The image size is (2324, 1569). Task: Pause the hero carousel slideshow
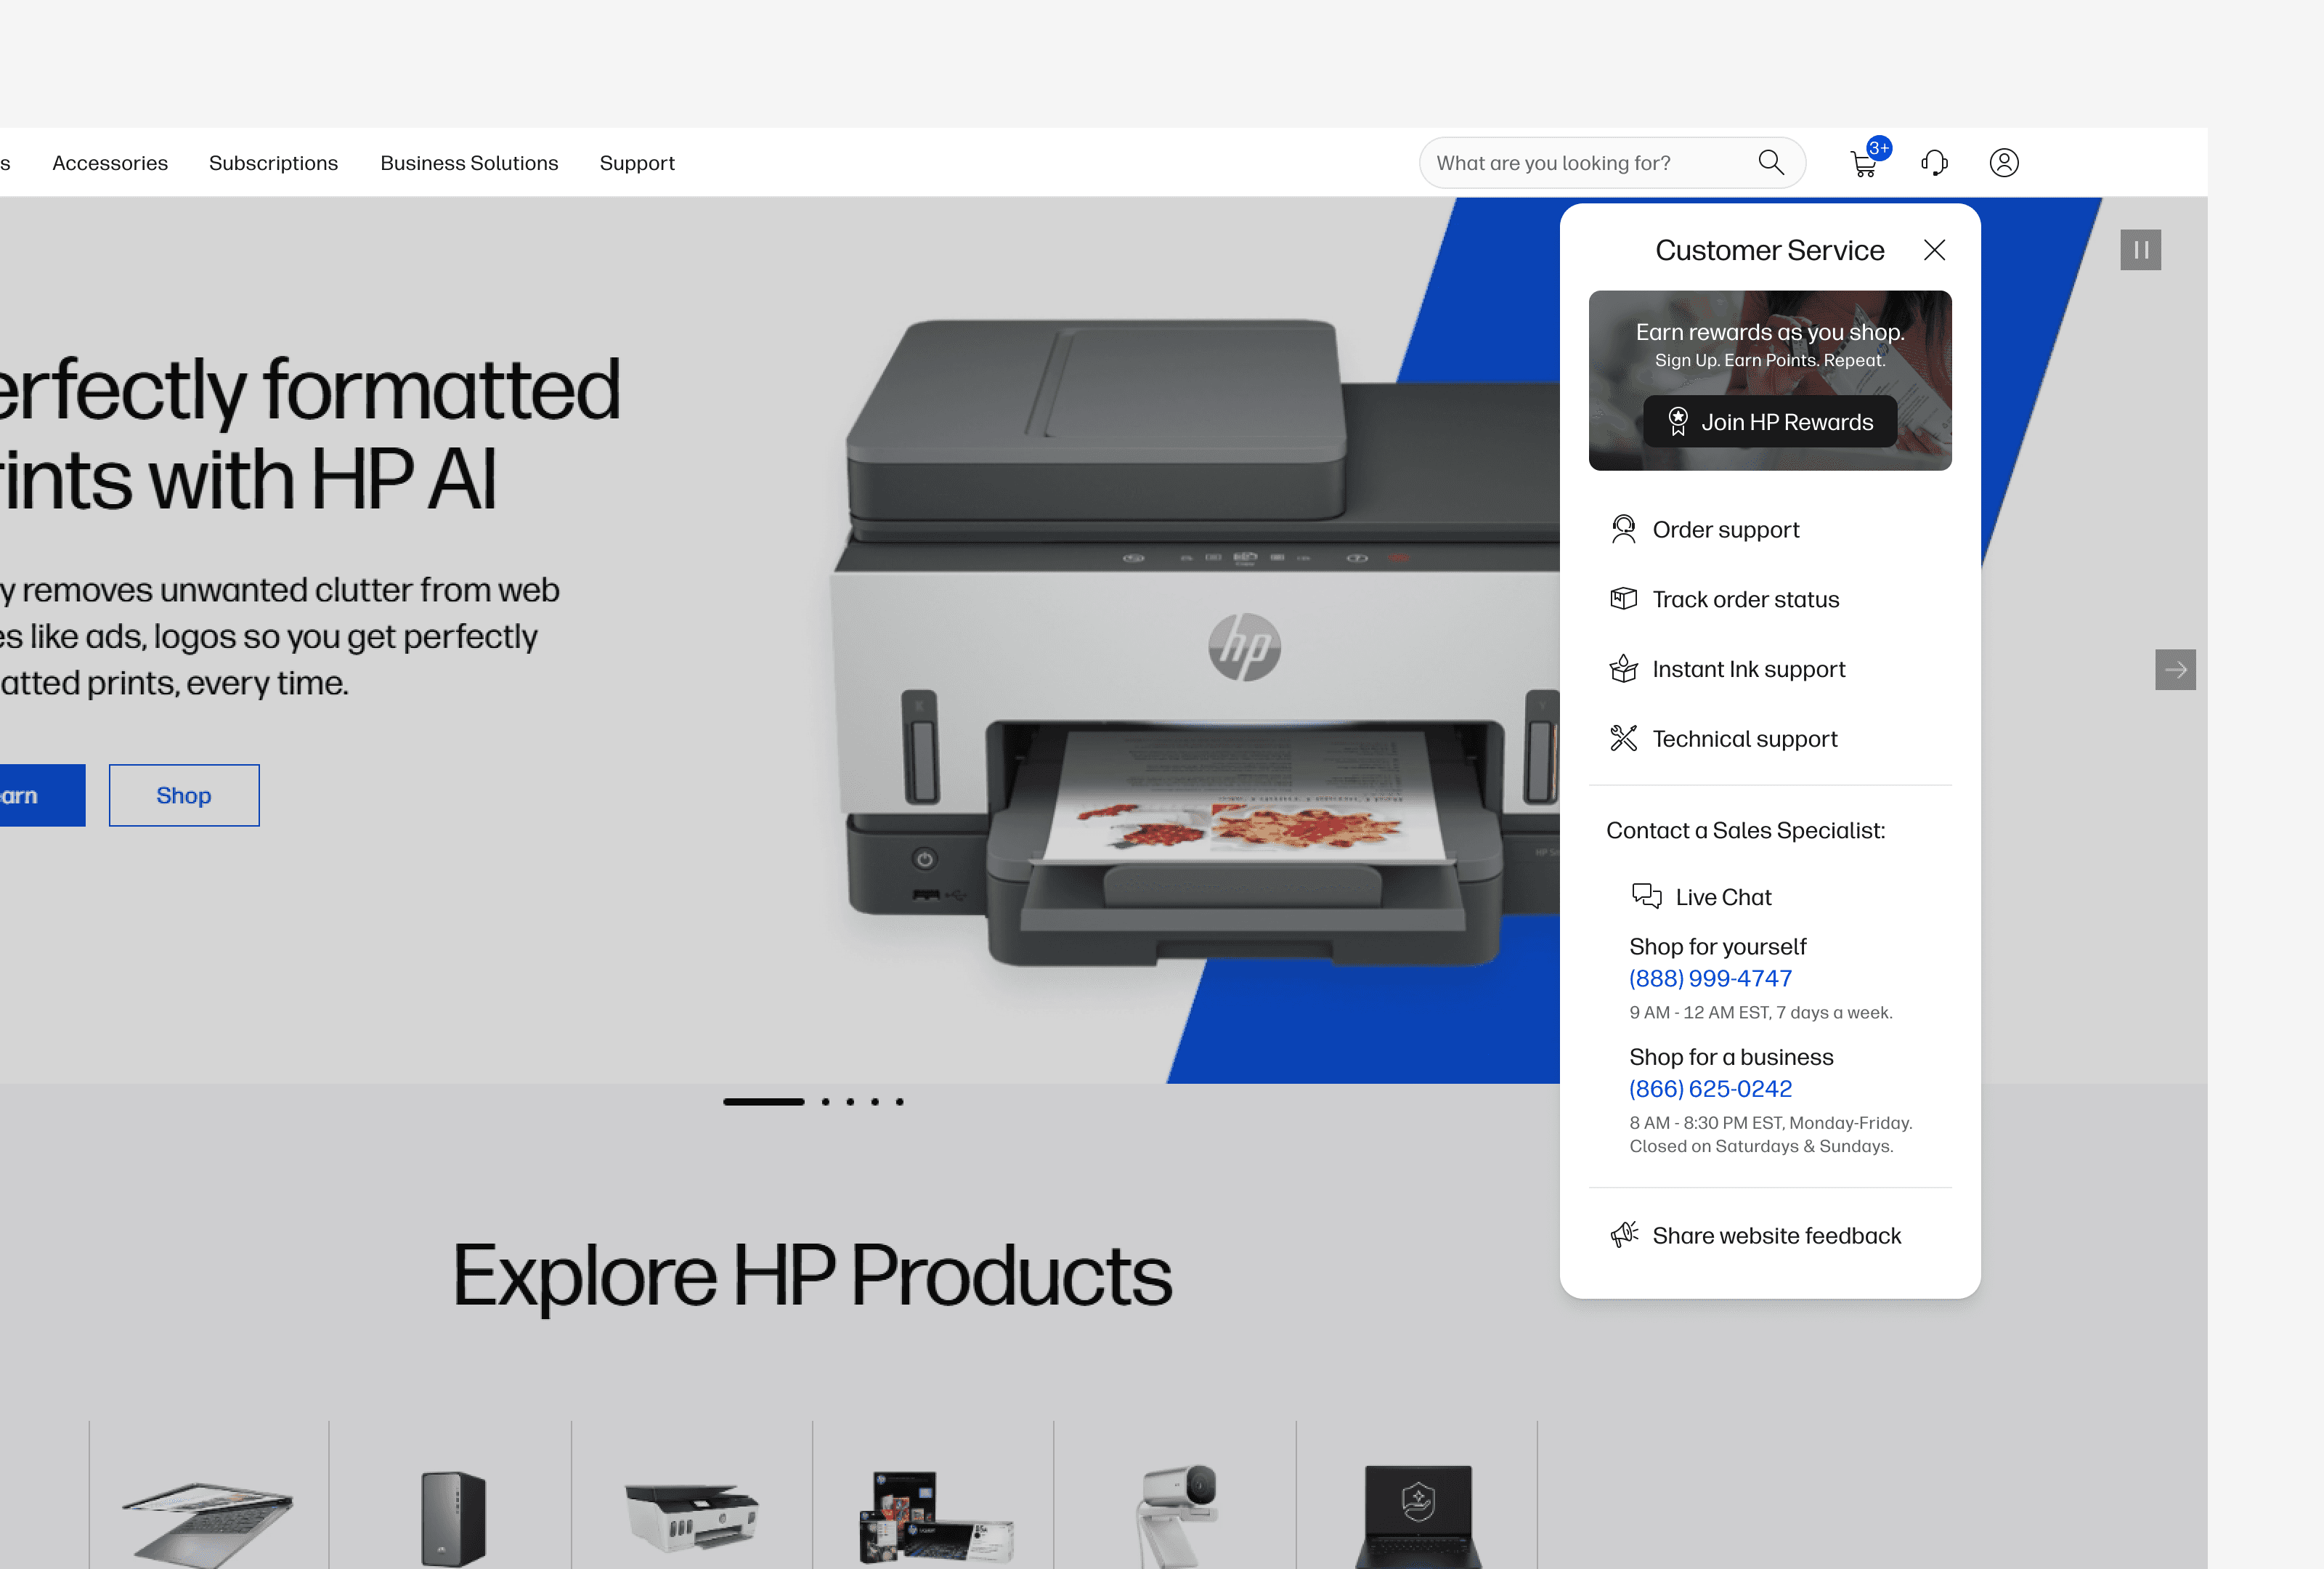pyautogui.click(x=2140, y=250)
